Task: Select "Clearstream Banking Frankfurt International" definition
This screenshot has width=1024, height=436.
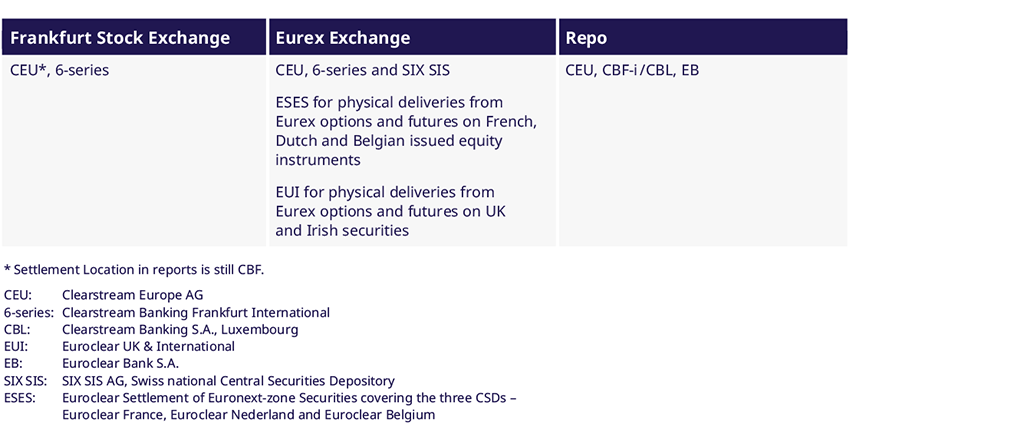Action: [195, 312]
